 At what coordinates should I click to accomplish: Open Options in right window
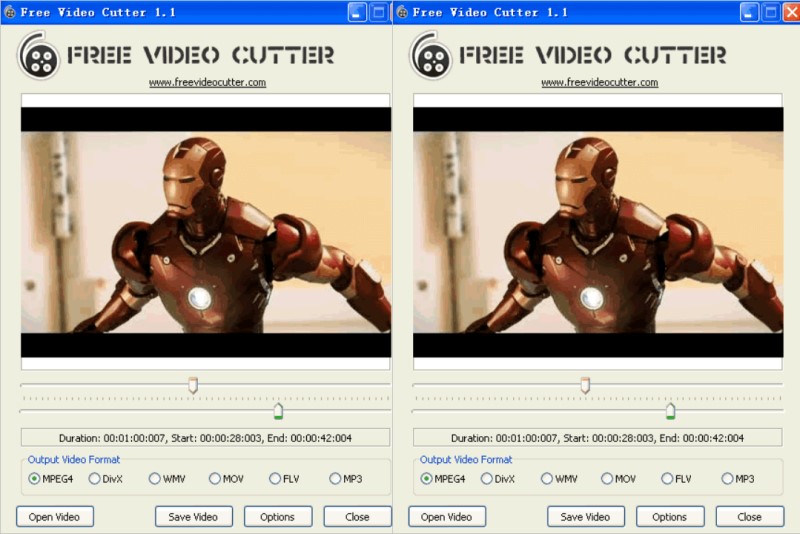click(670, 517)
